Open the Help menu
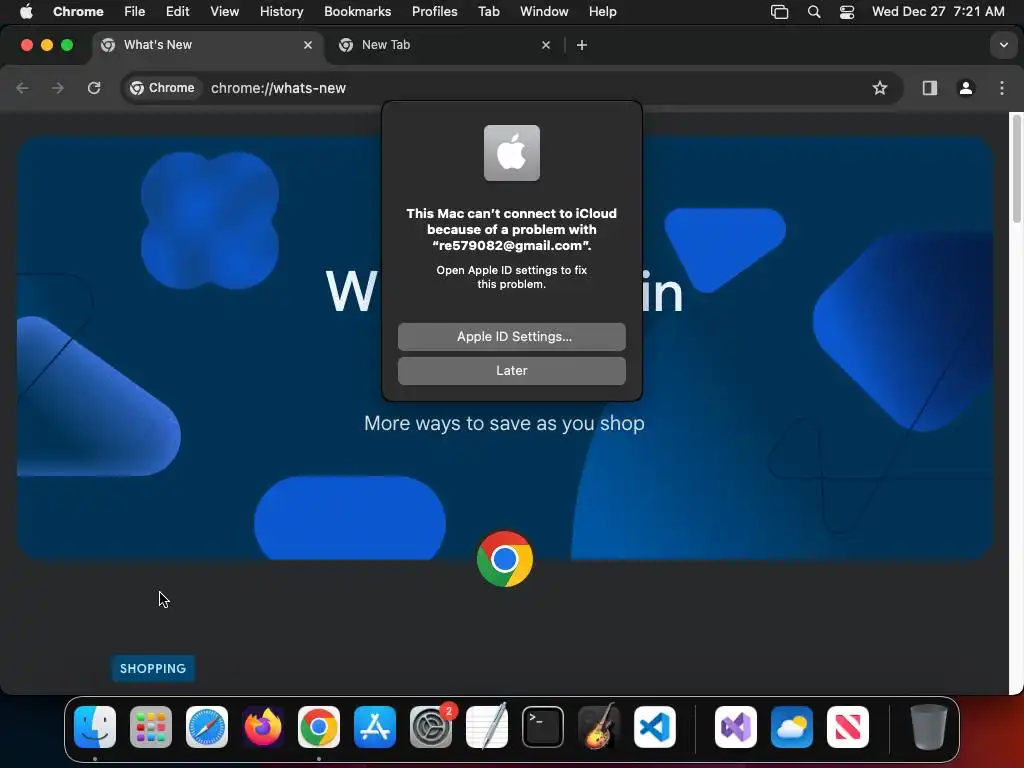 (602, 12)
